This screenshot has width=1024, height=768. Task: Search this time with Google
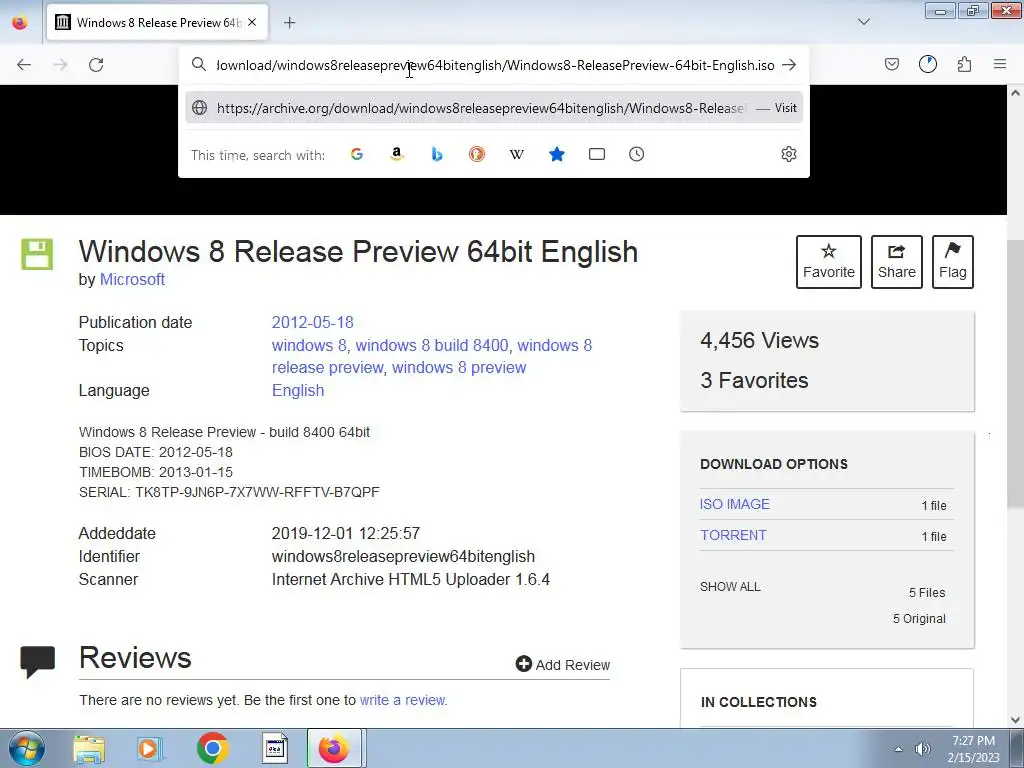point(357,154)
